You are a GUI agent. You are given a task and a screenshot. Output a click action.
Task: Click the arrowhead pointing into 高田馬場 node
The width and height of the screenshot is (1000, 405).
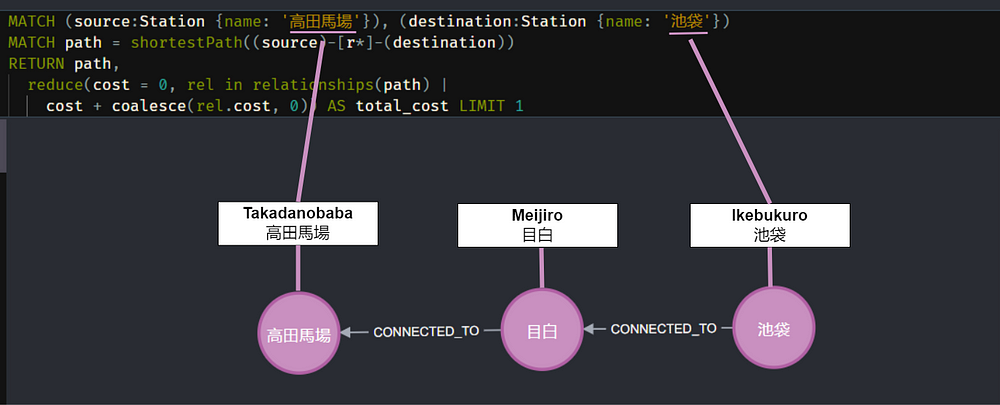point(346,332)
